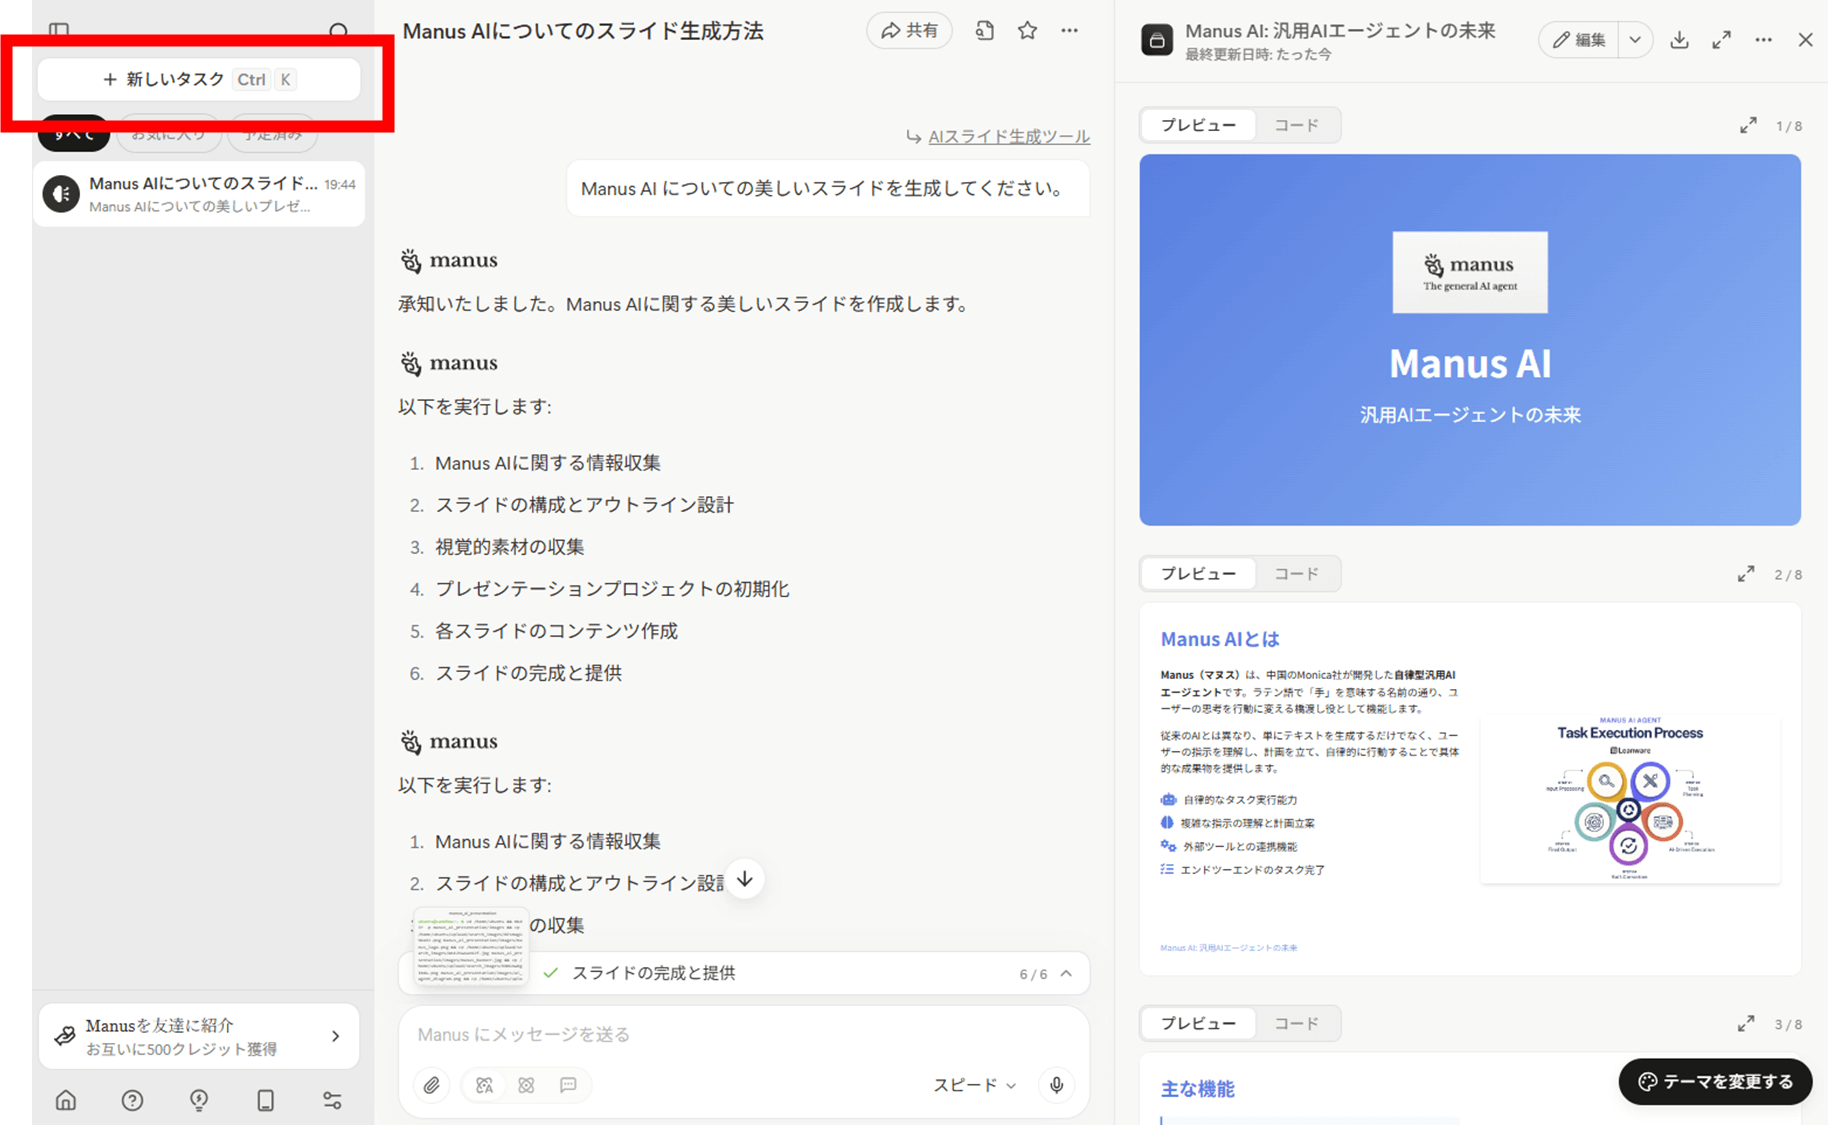Open the presentation panel more options

tap(1763, 40)
